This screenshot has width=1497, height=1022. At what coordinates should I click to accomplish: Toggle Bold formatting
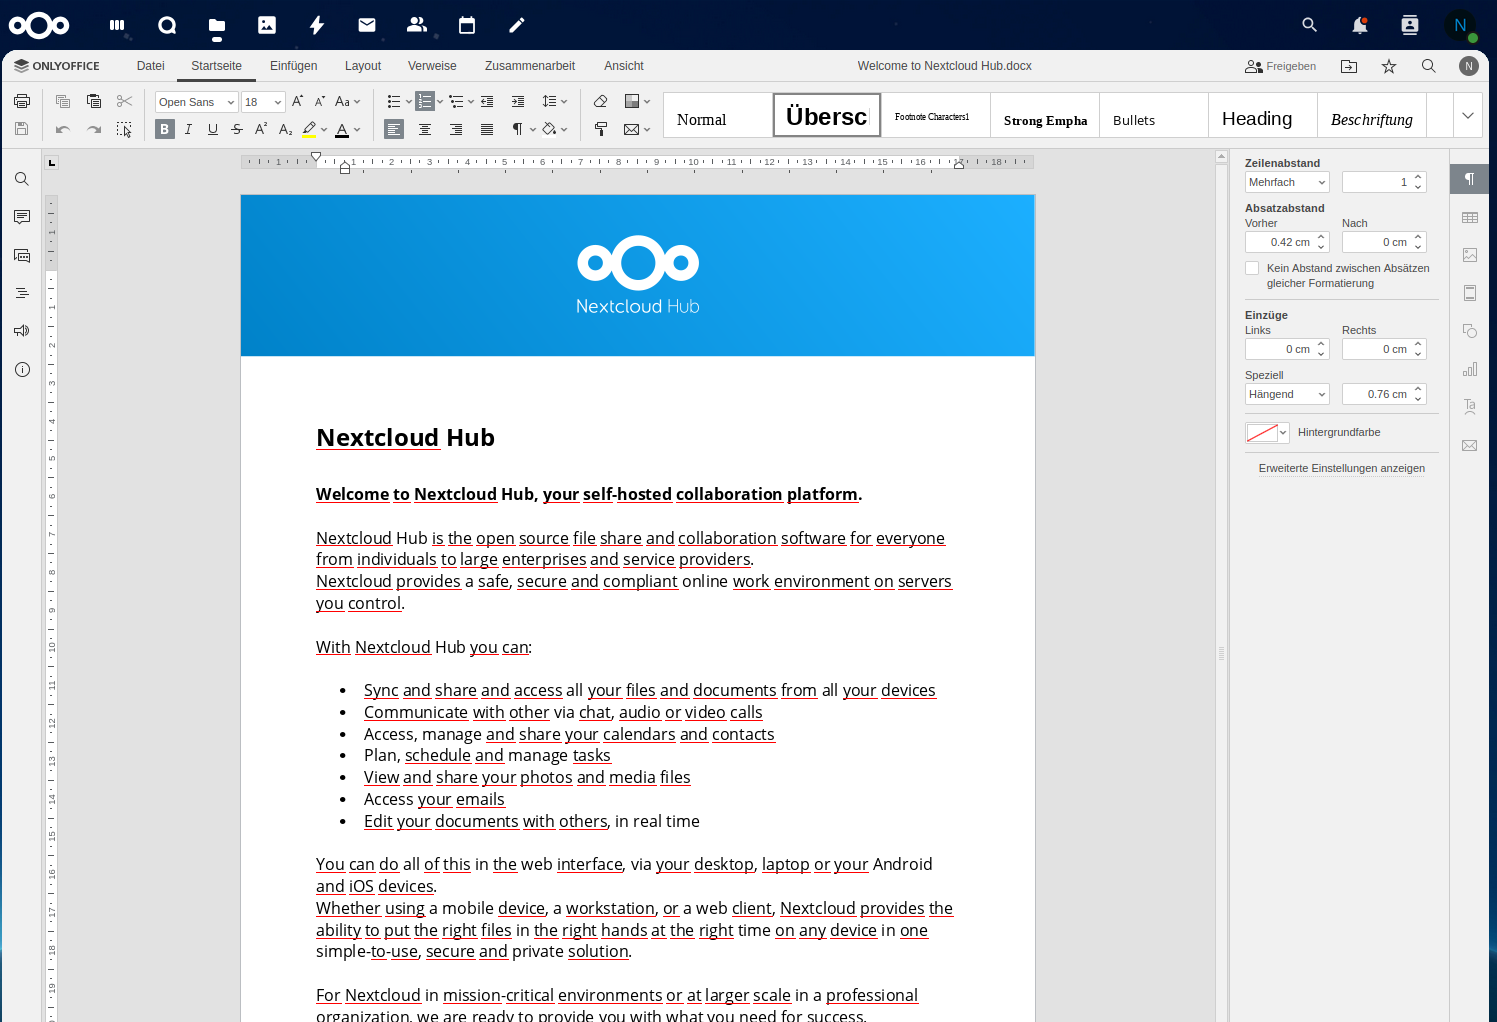pos(165,129)
